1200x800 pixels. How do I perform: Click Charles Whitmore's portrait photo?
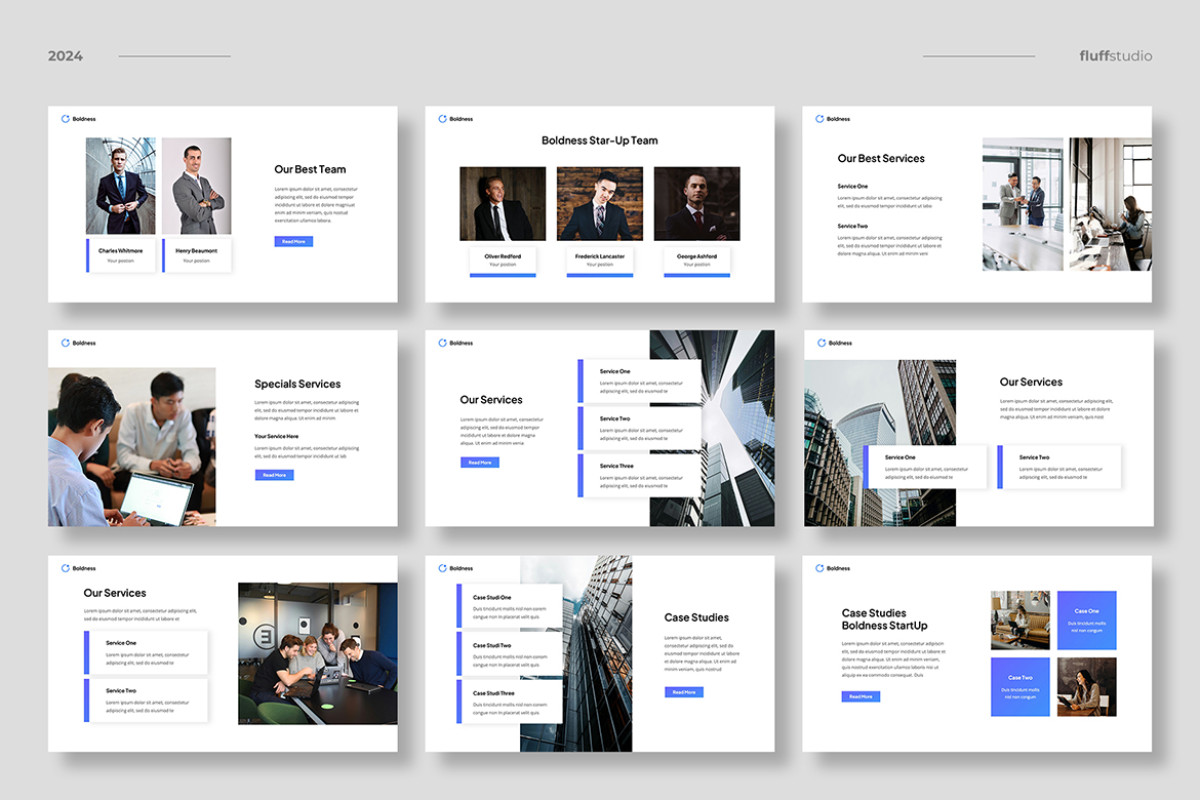click(x=119, y=183)
